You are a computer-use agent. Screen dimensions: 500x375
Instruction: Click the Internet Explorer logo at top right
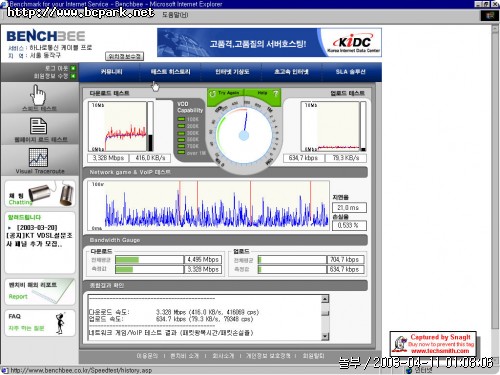coord(489,15)
